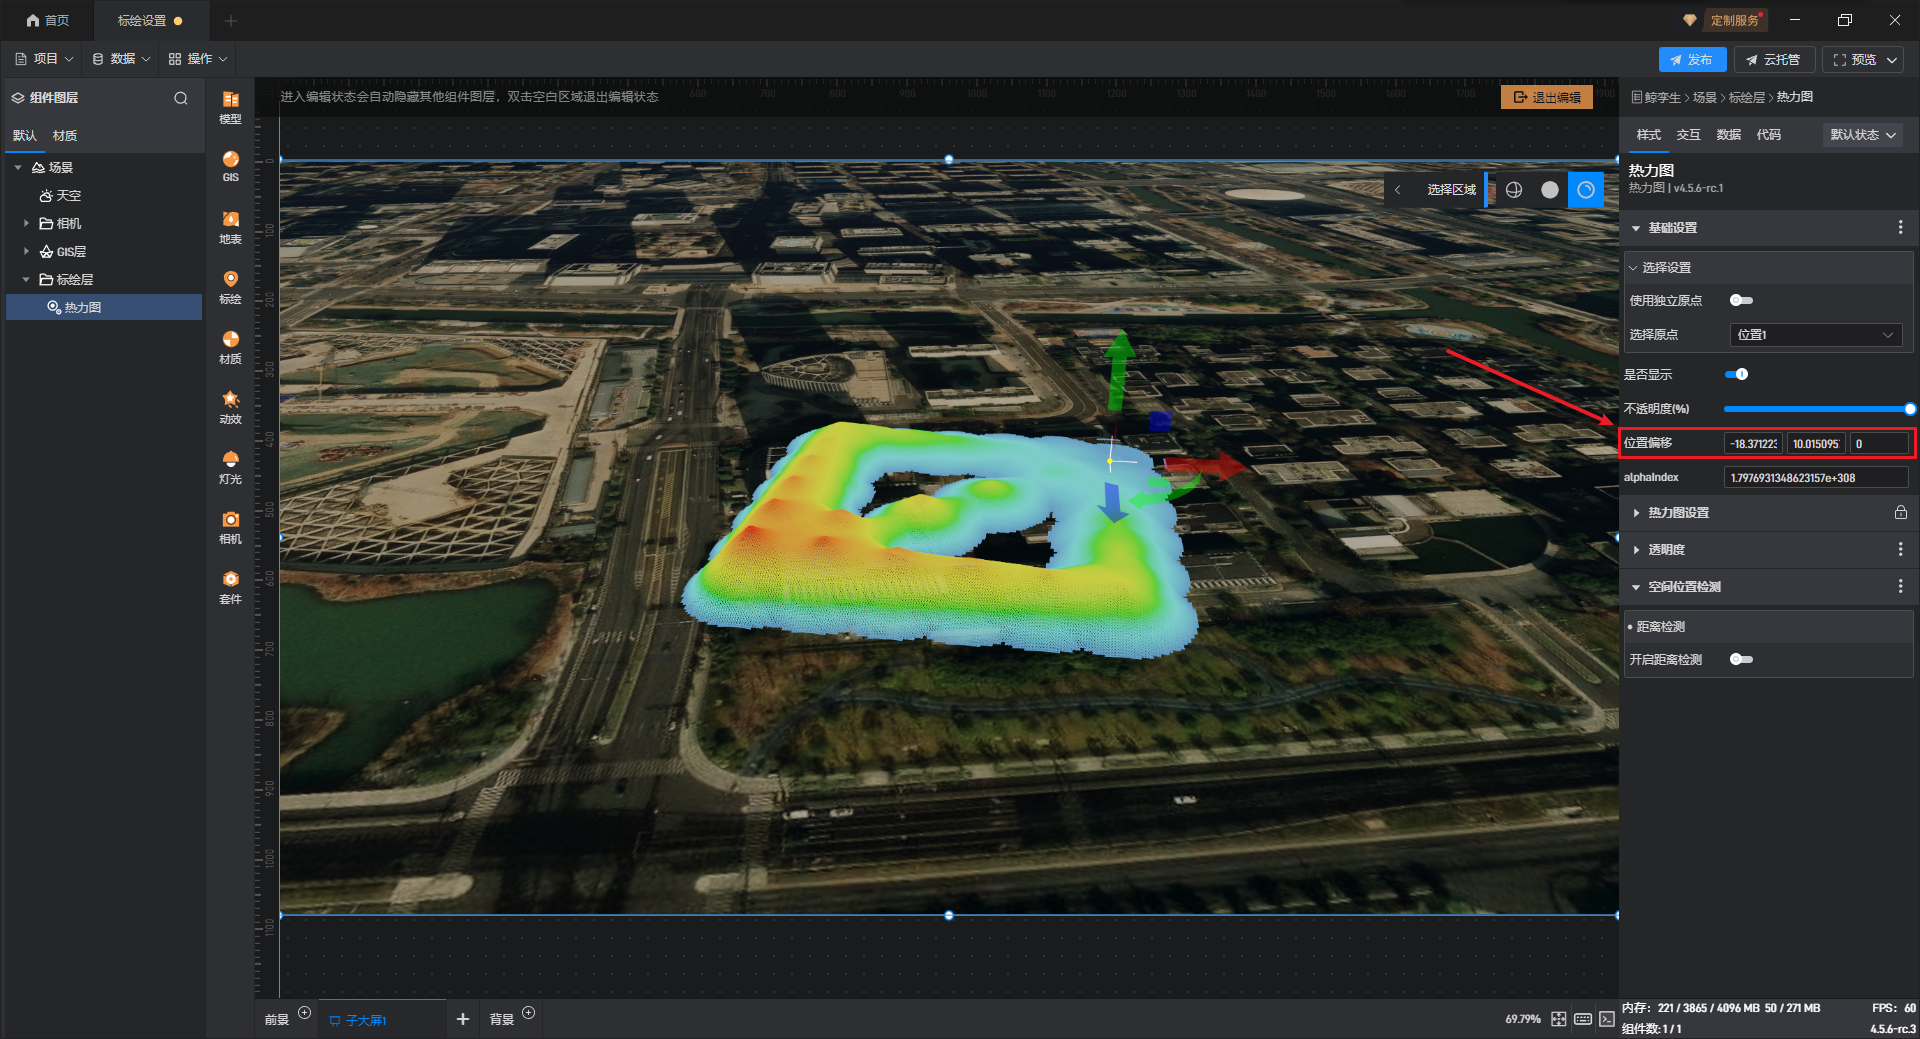Open the 操作 menu
This screenshot has width=1920, height=1039.
198,59
